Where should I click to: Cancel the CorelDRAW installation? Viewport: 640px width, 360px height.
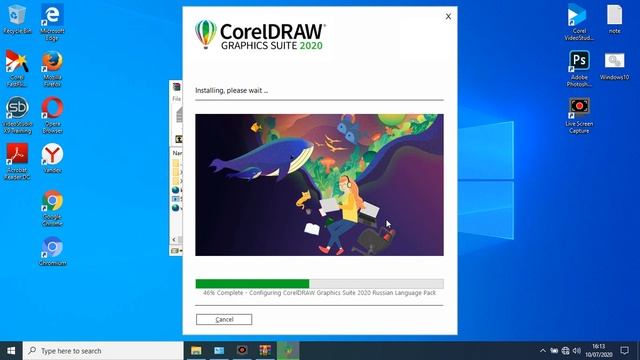click(x=224, y=319)
